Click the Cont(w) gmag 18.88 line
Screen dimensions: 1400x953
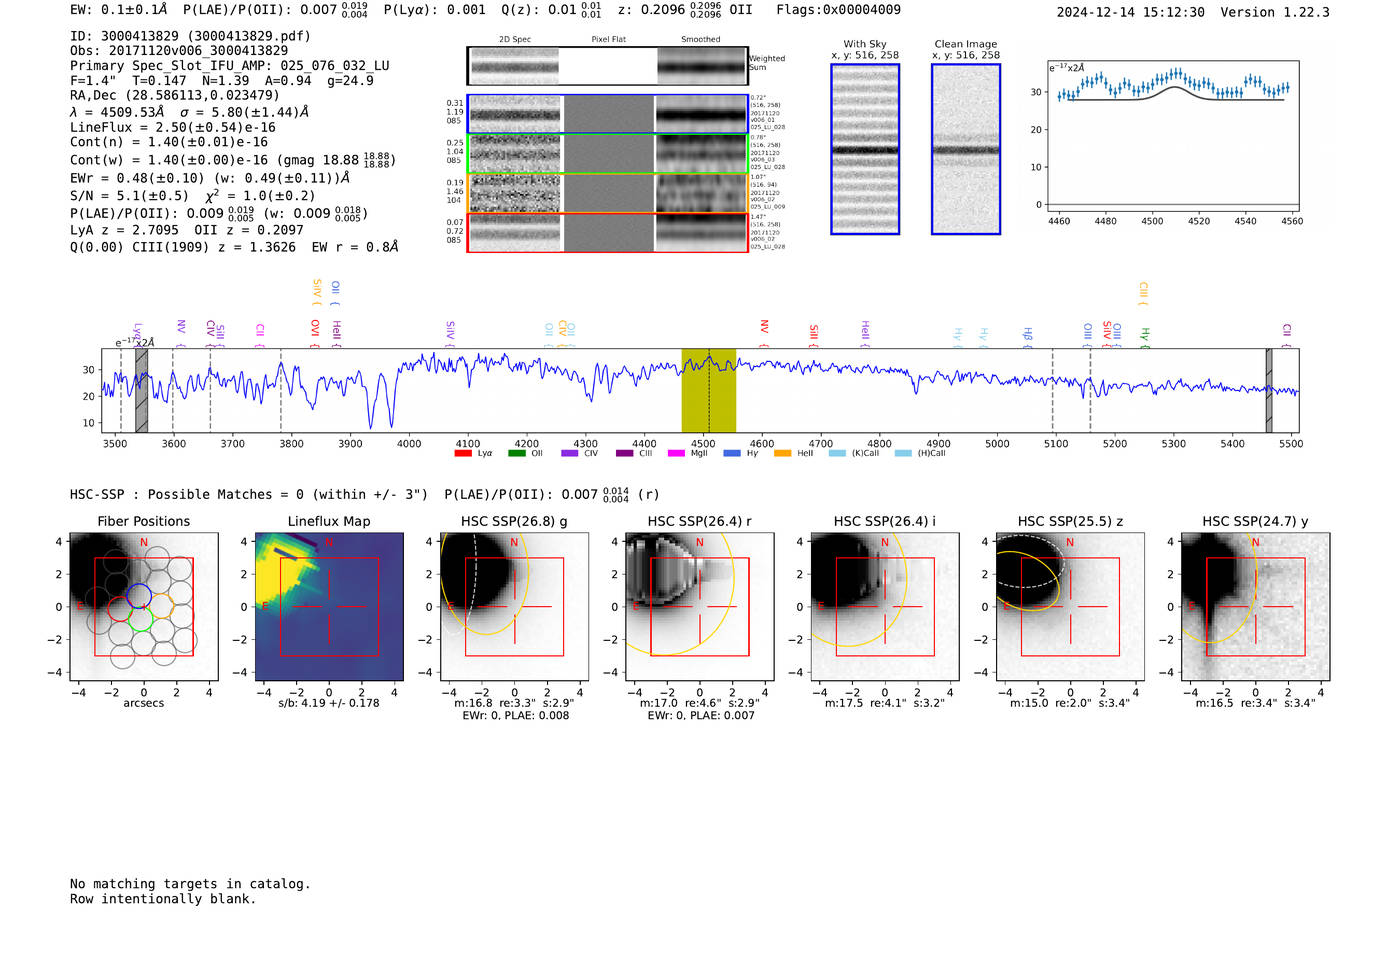click(x=233, y=160)
